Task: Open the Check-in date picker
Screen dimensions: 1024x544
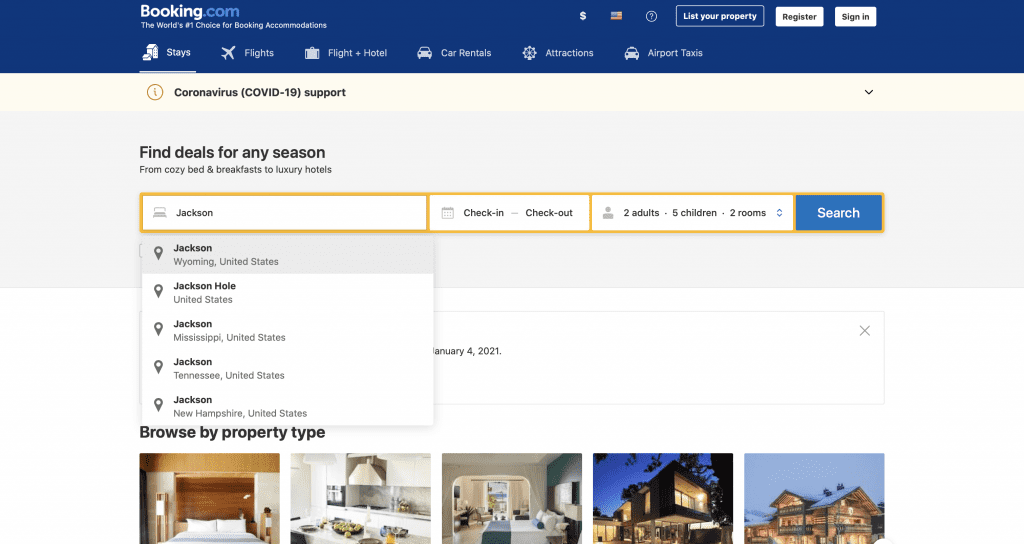Action: pyautogui.click(x=483, y=213)
